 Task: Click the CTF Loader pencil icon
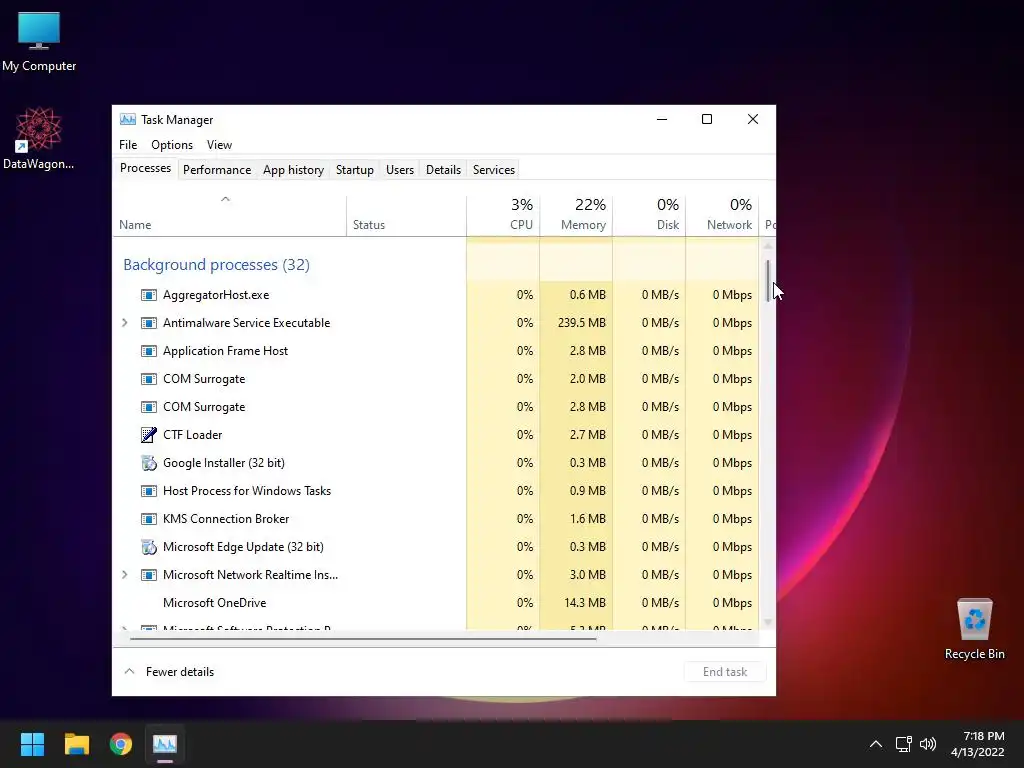[x=149, y=435]
